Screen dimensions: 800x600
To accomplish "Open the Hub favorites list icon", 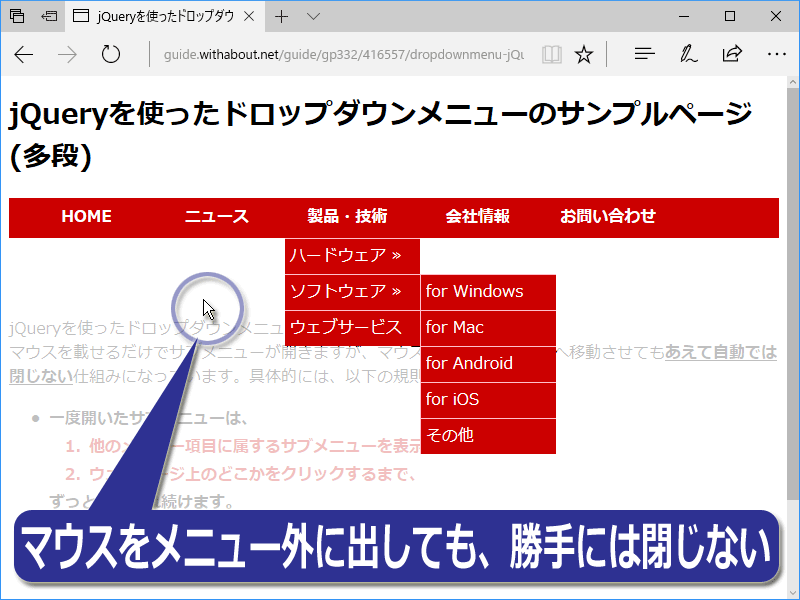I will point(646,54).
